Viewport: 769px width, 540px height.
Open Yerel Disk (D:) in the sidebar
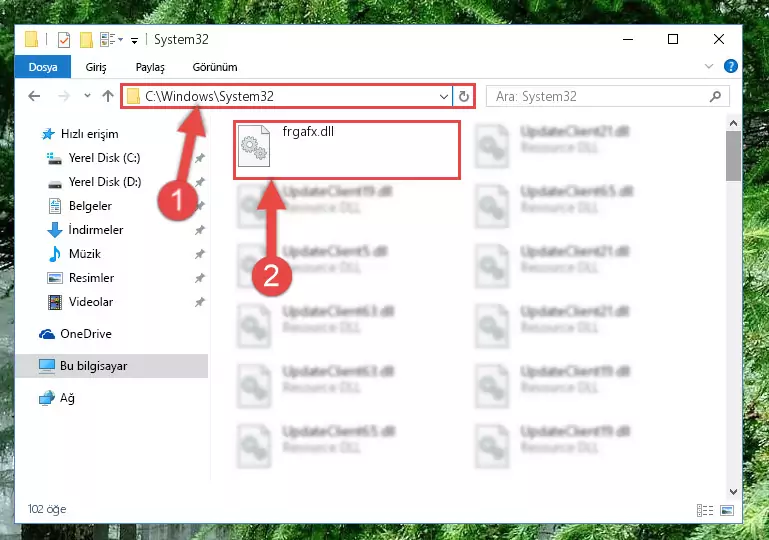[x=104, y=182]
